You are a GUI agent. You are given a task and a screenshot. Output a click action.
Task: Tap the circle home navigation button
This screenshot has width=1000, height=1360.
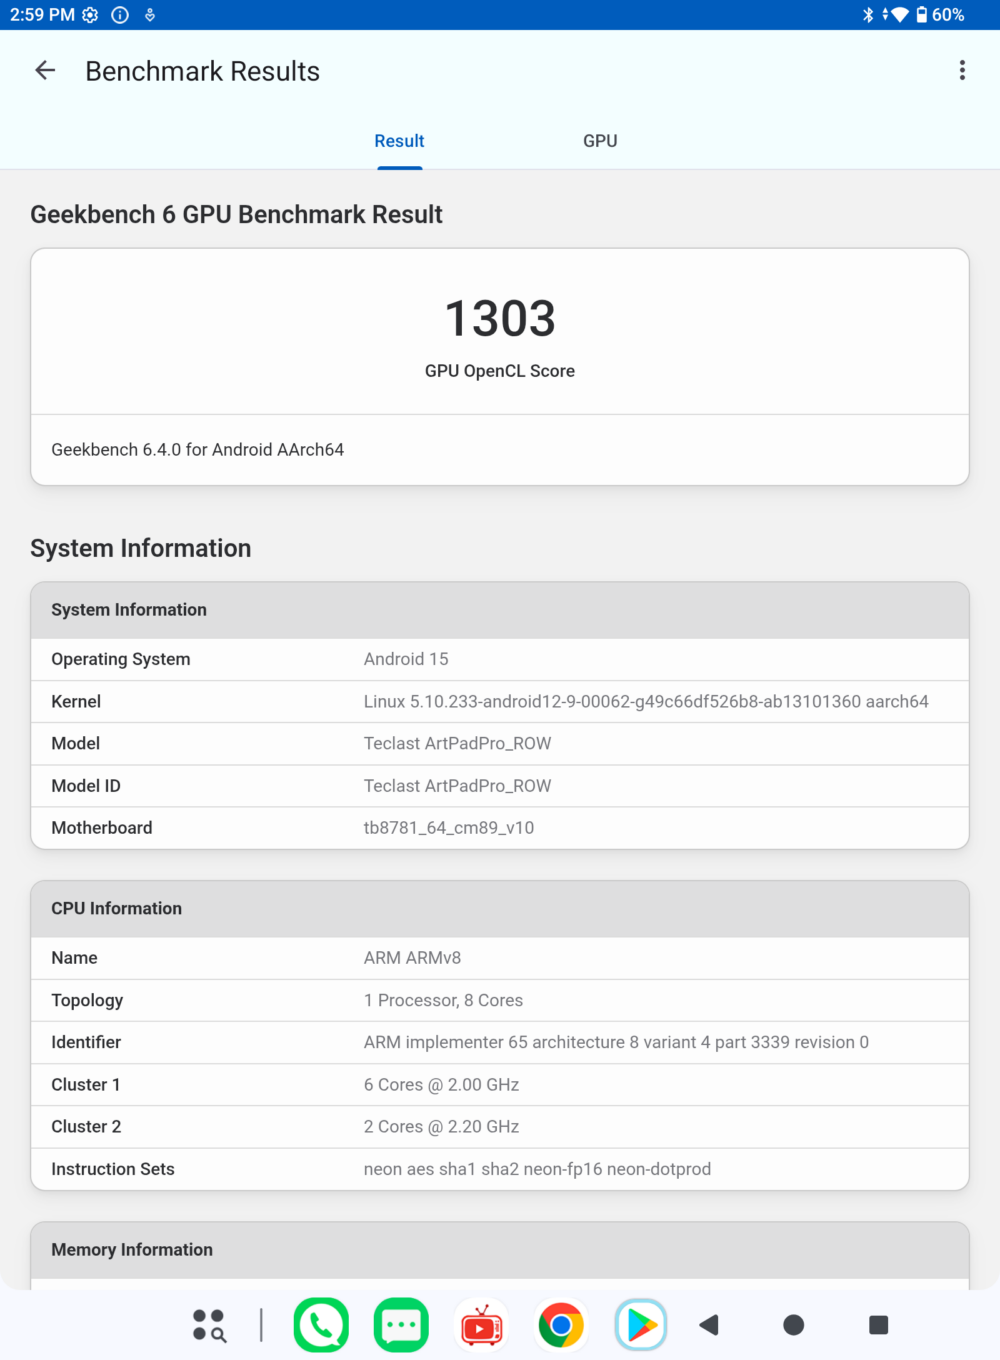794,1325
